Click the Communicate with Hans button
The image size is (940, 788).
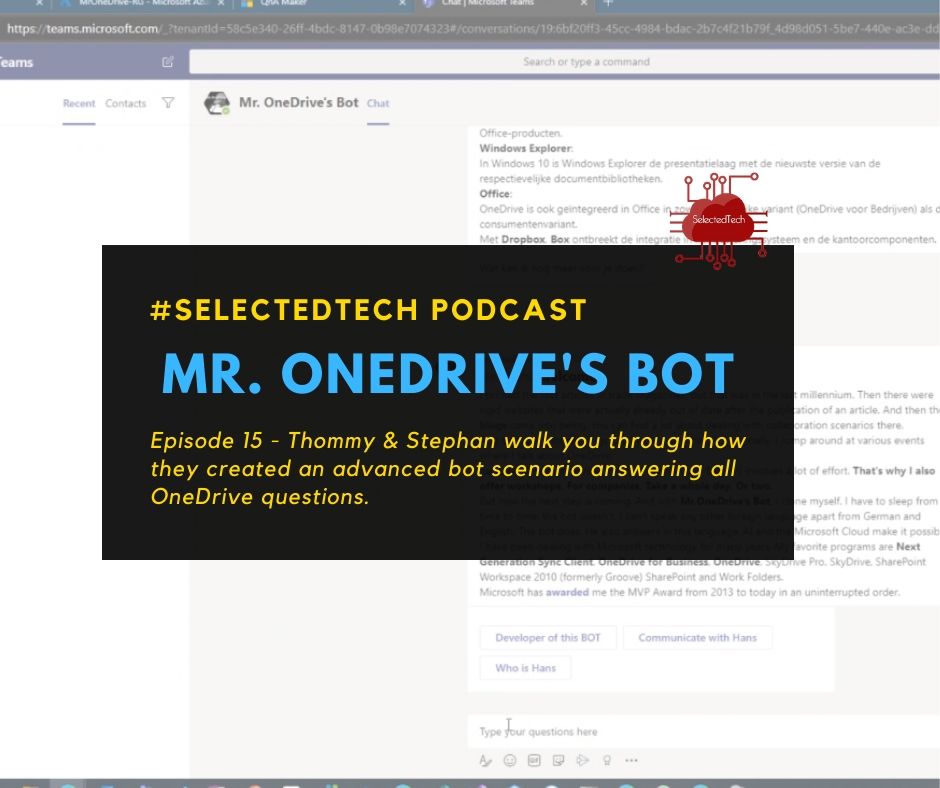pos(698,637)
